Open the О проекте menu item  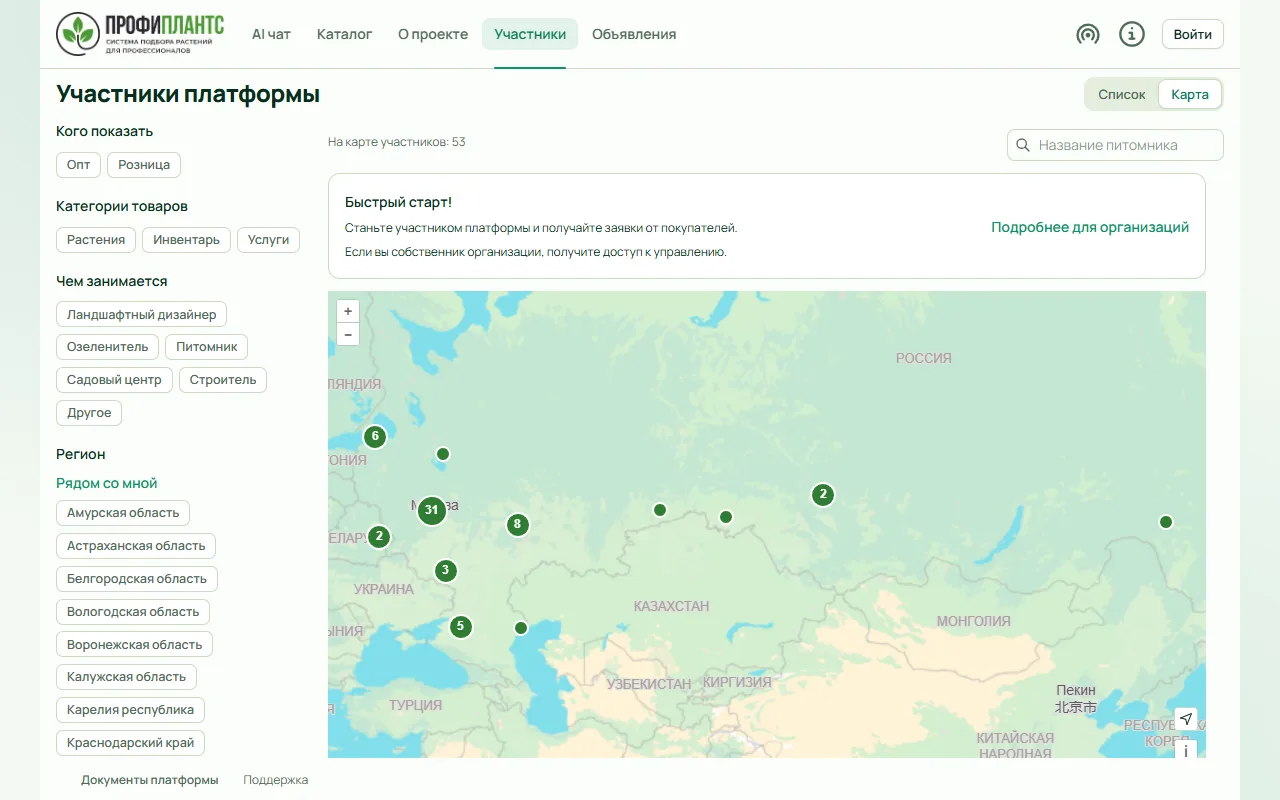click(433, 34)
